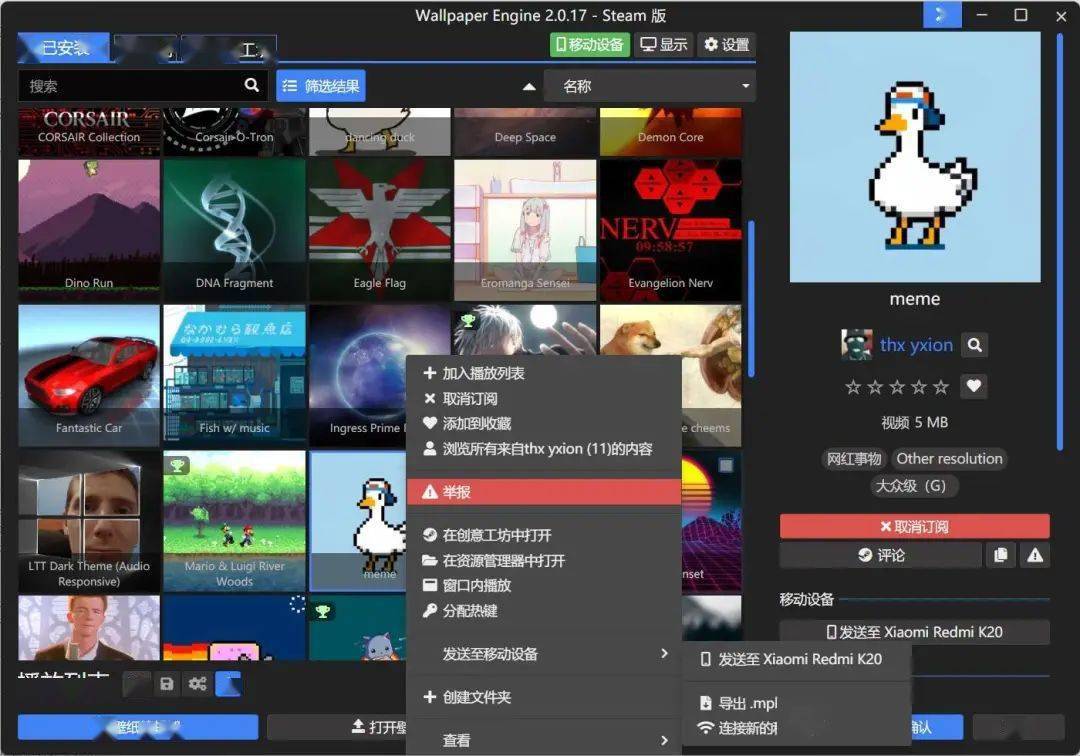Click the save playlist floppy disk icon
Screen dimensions: 1080x756
pos(167,684)
